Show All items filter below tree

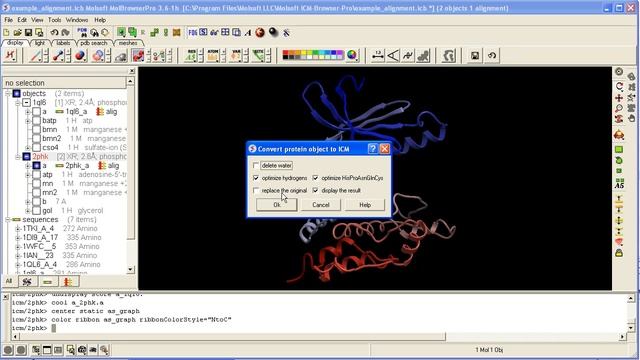tap(9, 281)
